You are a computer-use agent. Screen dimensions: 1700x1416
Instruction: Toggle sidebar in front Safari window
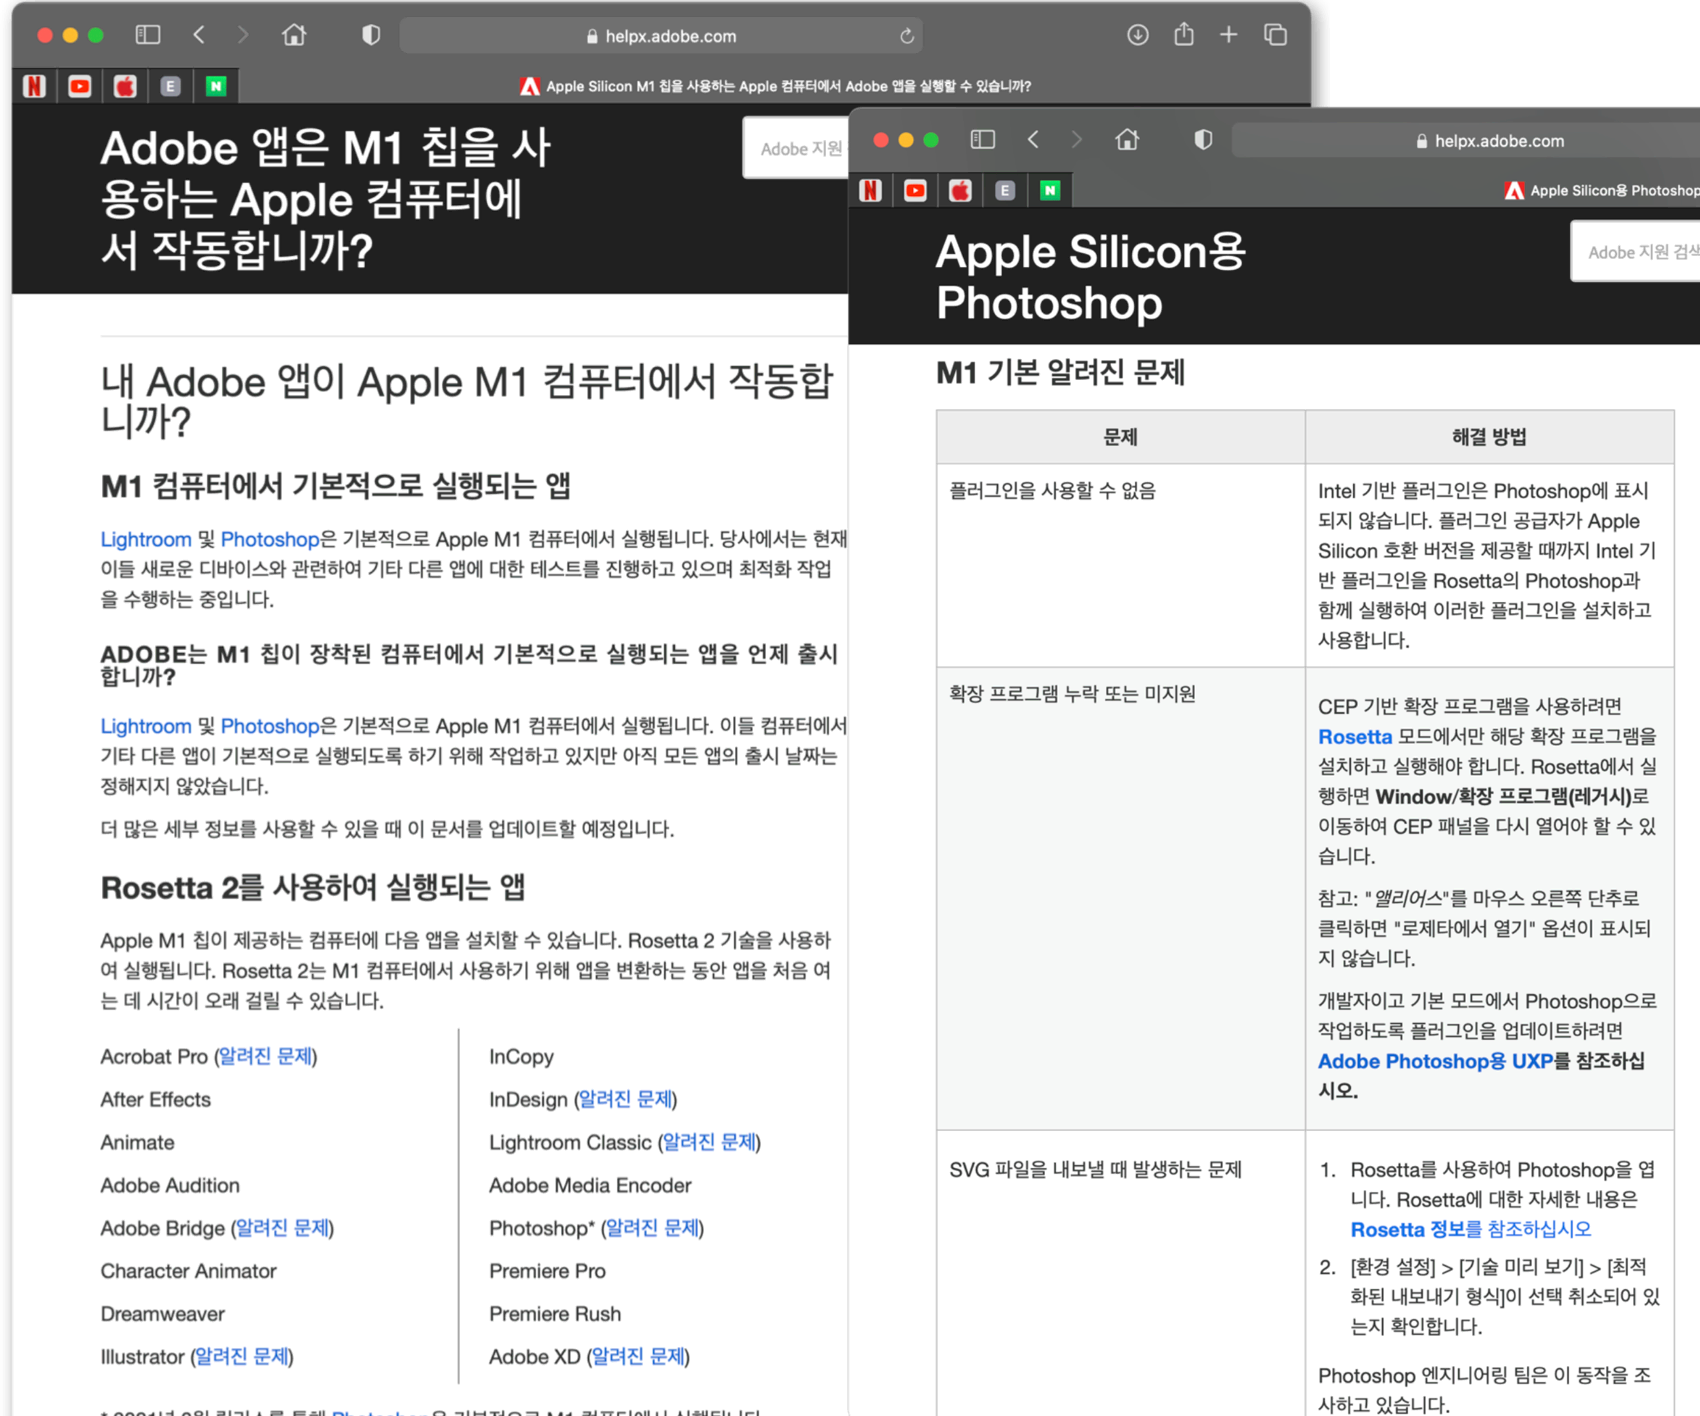[x=983, y=140]
